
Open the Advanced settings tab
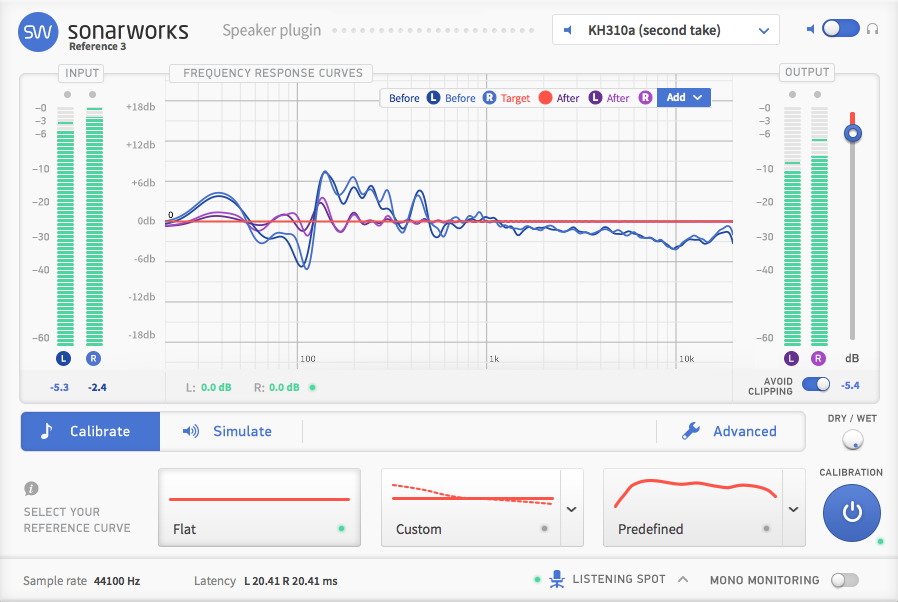730,431
